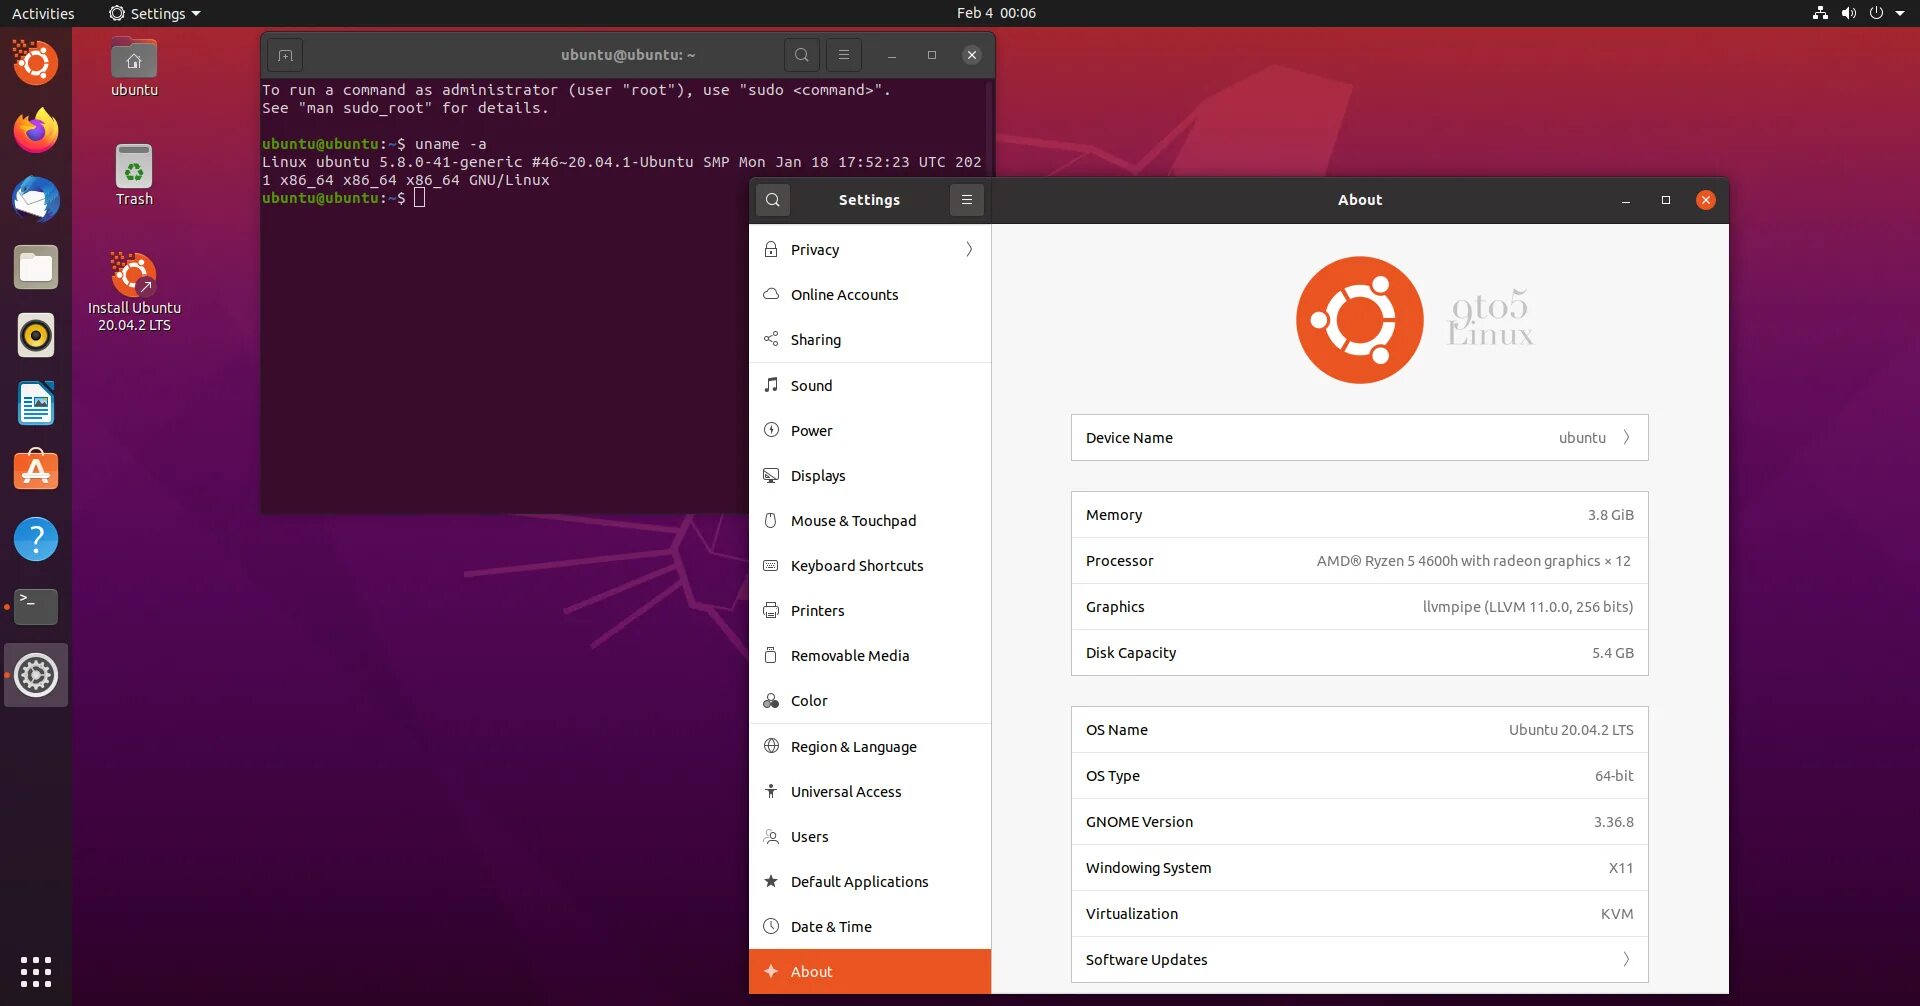Open a new tab in Terminal window

285,55
